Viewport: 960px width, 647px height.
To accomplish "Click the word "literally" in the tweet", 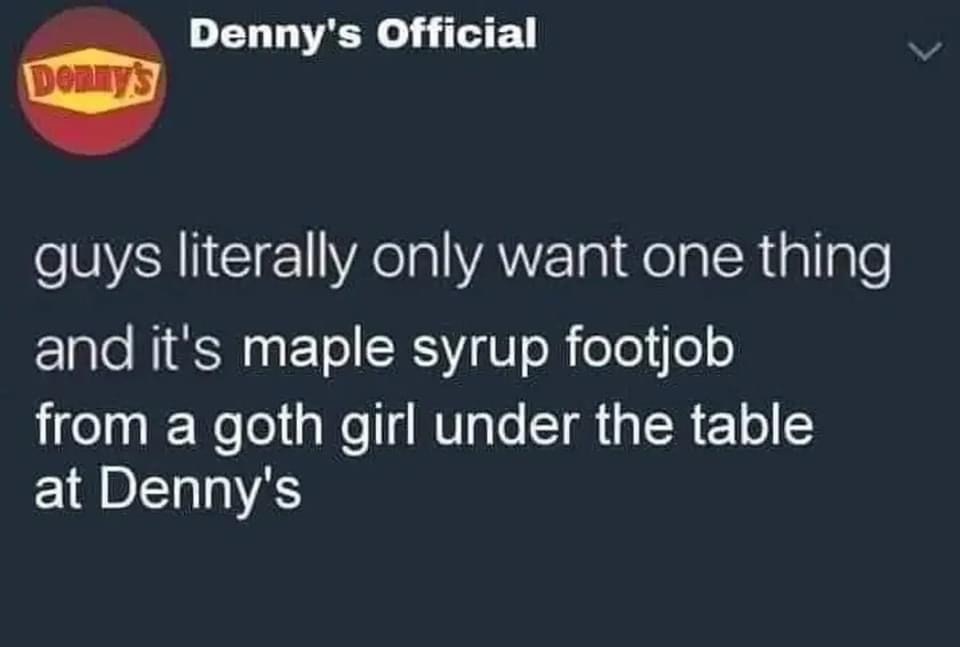I will (267, 257).
